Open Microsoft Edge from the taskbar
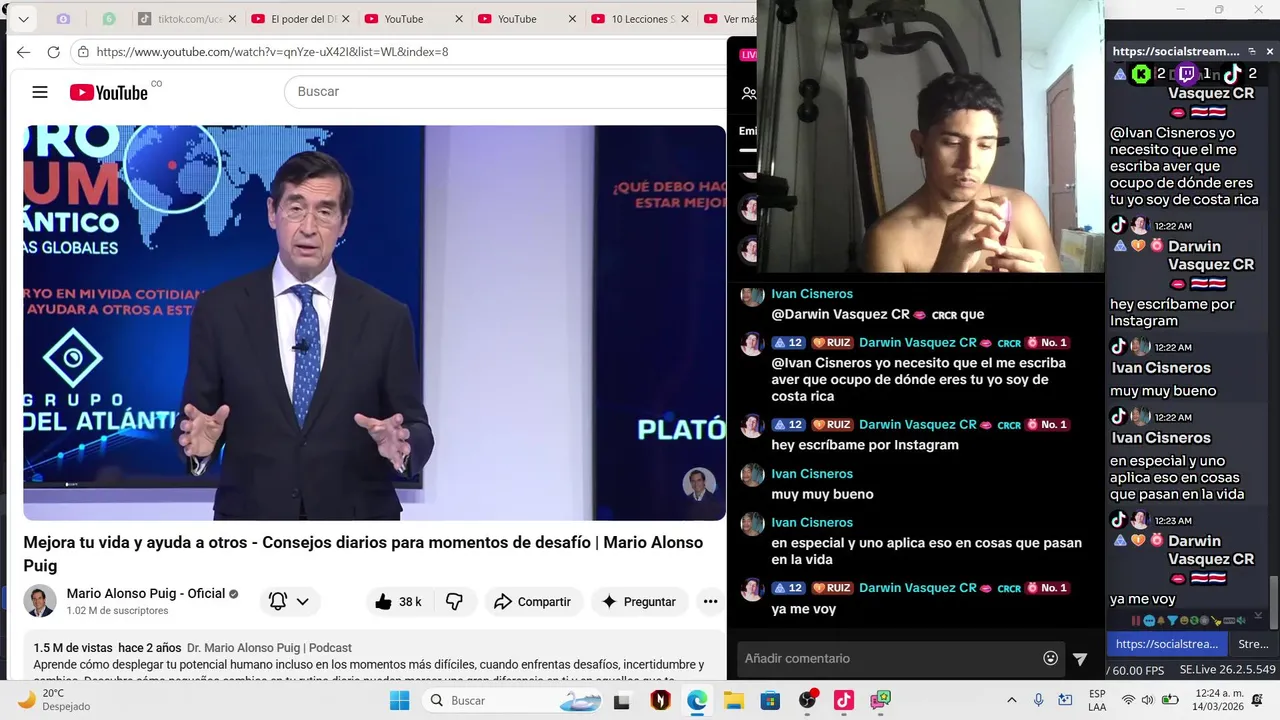 tap(697, 700)
